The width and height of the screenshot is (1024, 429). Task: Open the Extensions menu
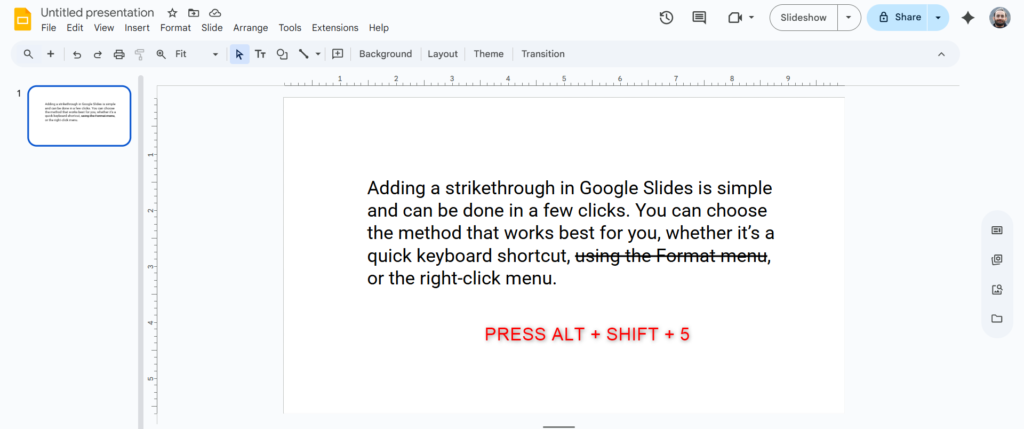(x=334, y=28)
